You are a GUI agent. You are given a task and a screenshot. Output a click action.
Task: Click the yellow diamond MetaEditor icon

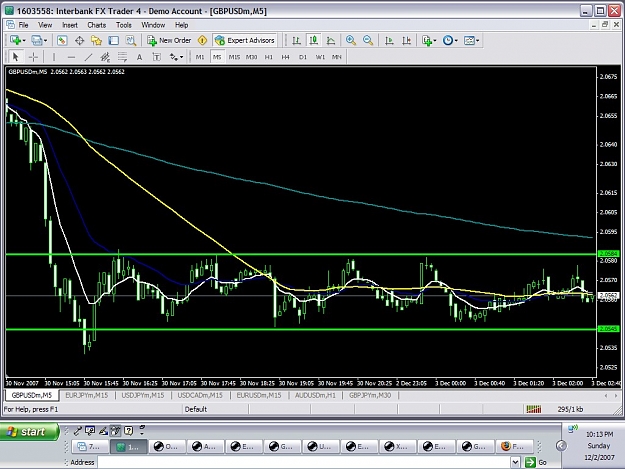tap(202, 40)
